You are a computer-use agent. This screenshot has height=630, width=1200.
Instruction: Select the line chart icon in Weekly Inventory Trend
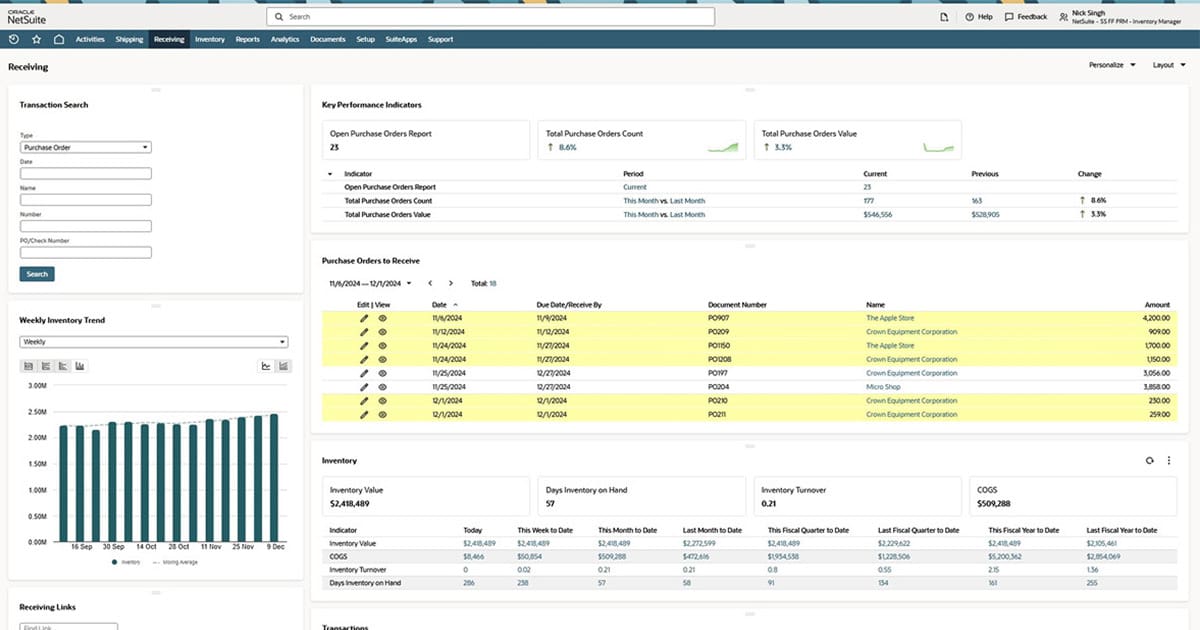pyautogui.click(x=266, y=365)
